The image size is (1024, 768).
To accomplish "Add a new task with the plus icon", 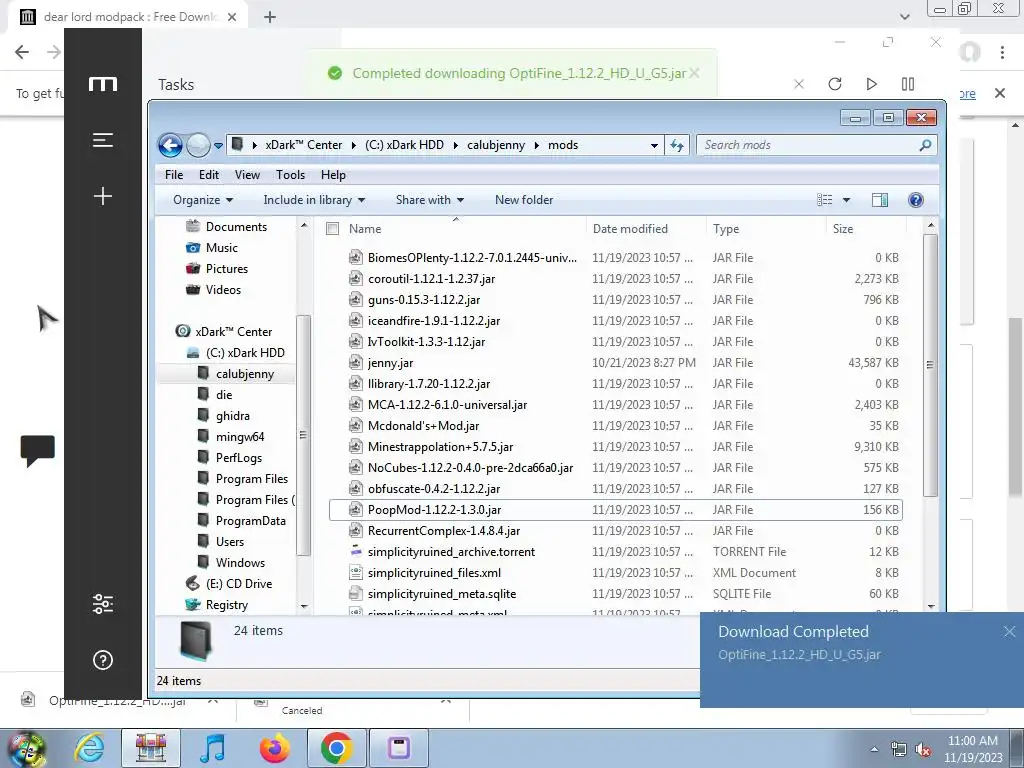I will tap(103, 196).
